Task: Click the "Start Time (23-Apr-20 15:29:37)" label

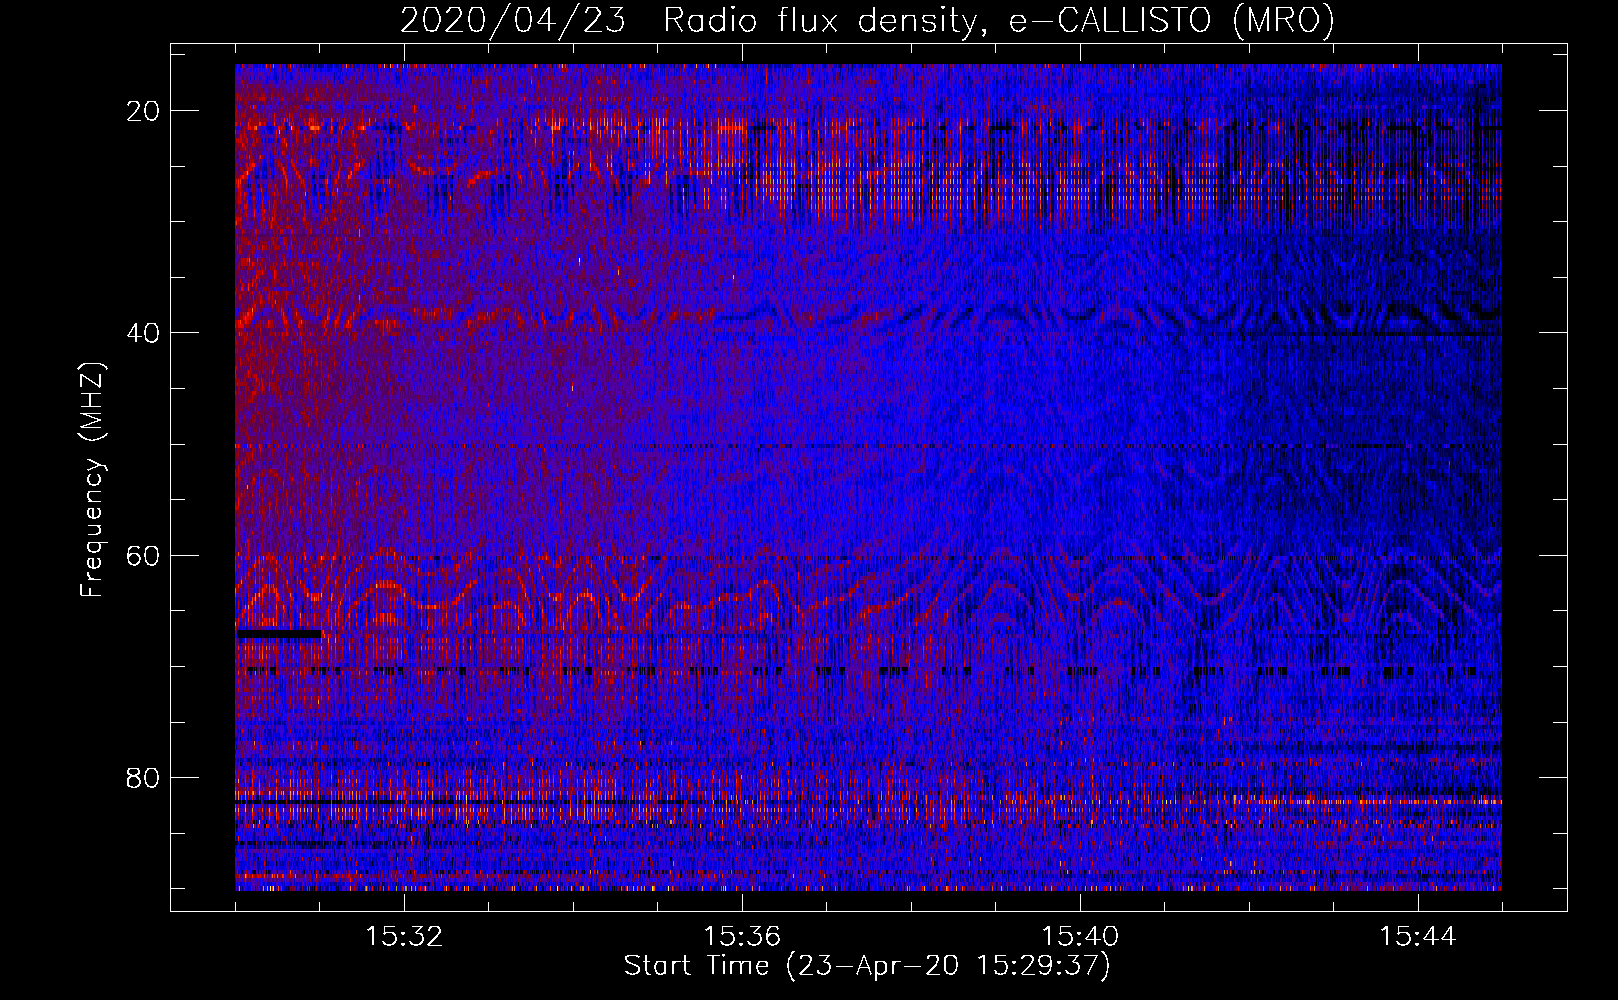Action: pos(867,966)
